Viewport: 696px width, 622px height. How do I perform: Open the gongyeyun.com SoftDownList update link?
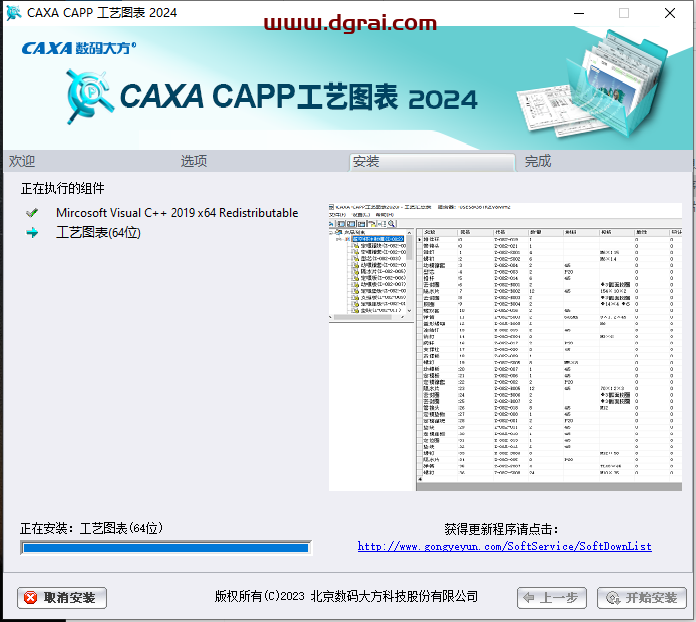(505, 546)
